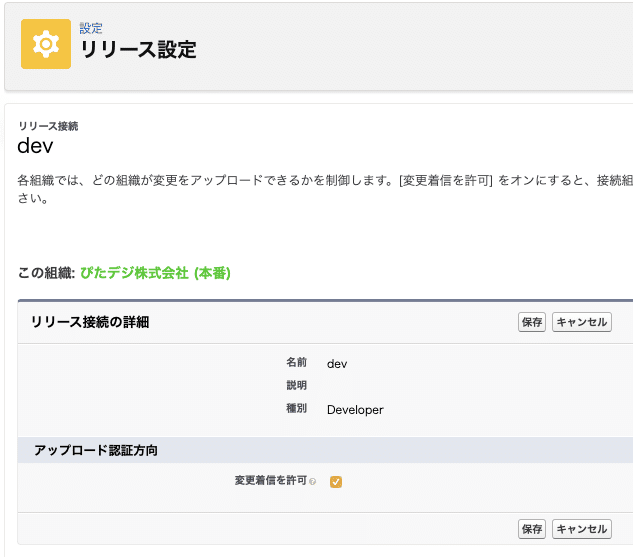This screenshot has height=557, width=633.
Task: Click the この組織: label
Action: (x=46, y=273)
